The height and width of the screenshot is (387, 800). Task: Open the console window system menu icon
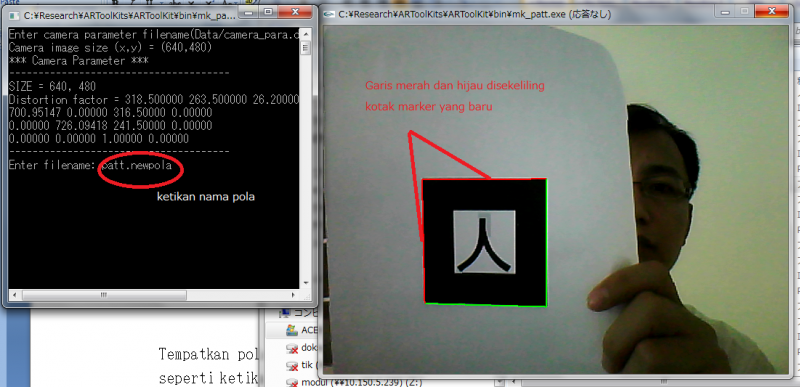[14, 15]
